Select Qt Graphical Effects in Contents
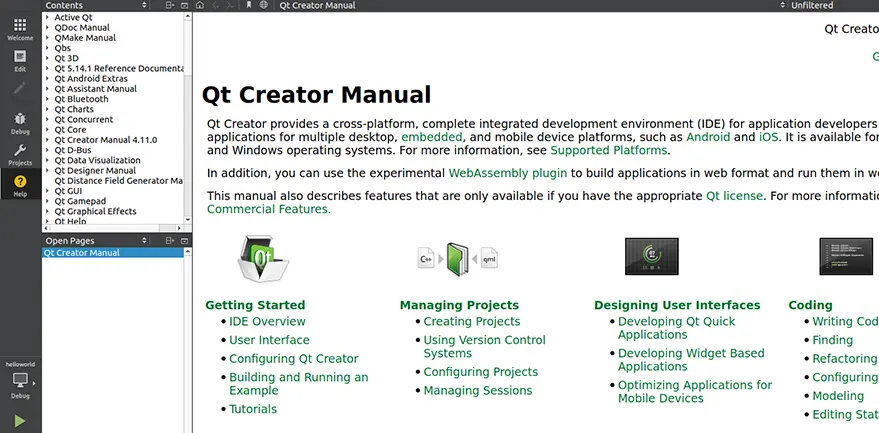 click(95, 211)
